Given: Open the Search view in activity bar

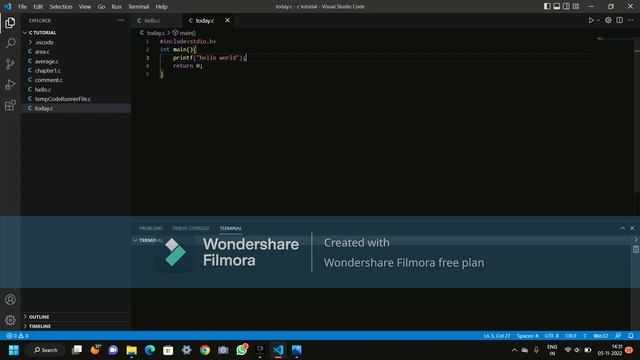Looking at the screenshot, I should [10, 43].
